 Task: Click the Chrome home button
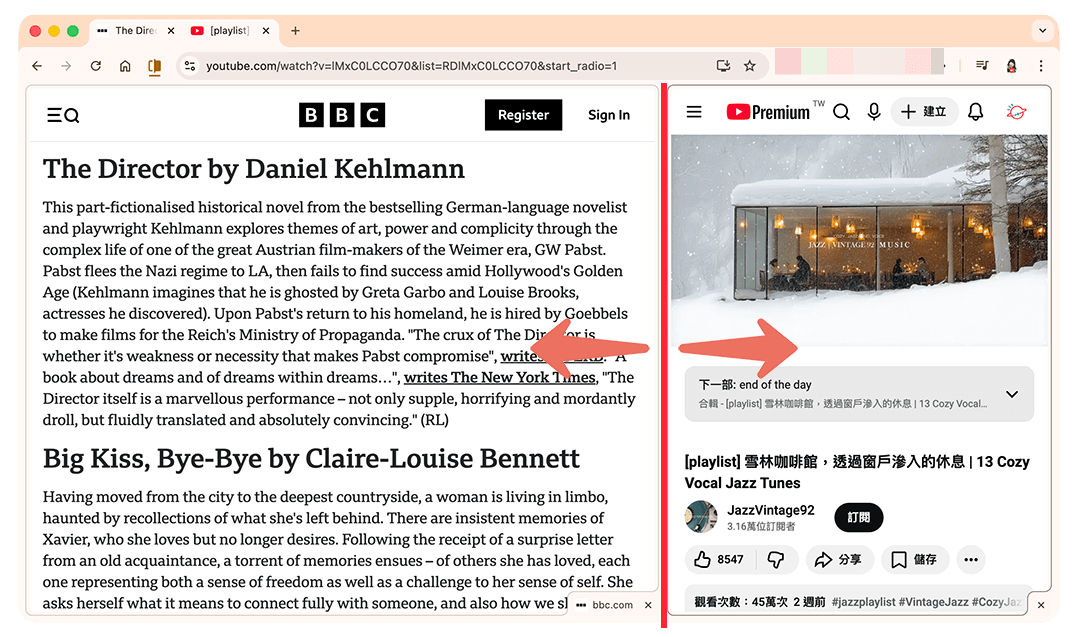(x=125, y=66)
